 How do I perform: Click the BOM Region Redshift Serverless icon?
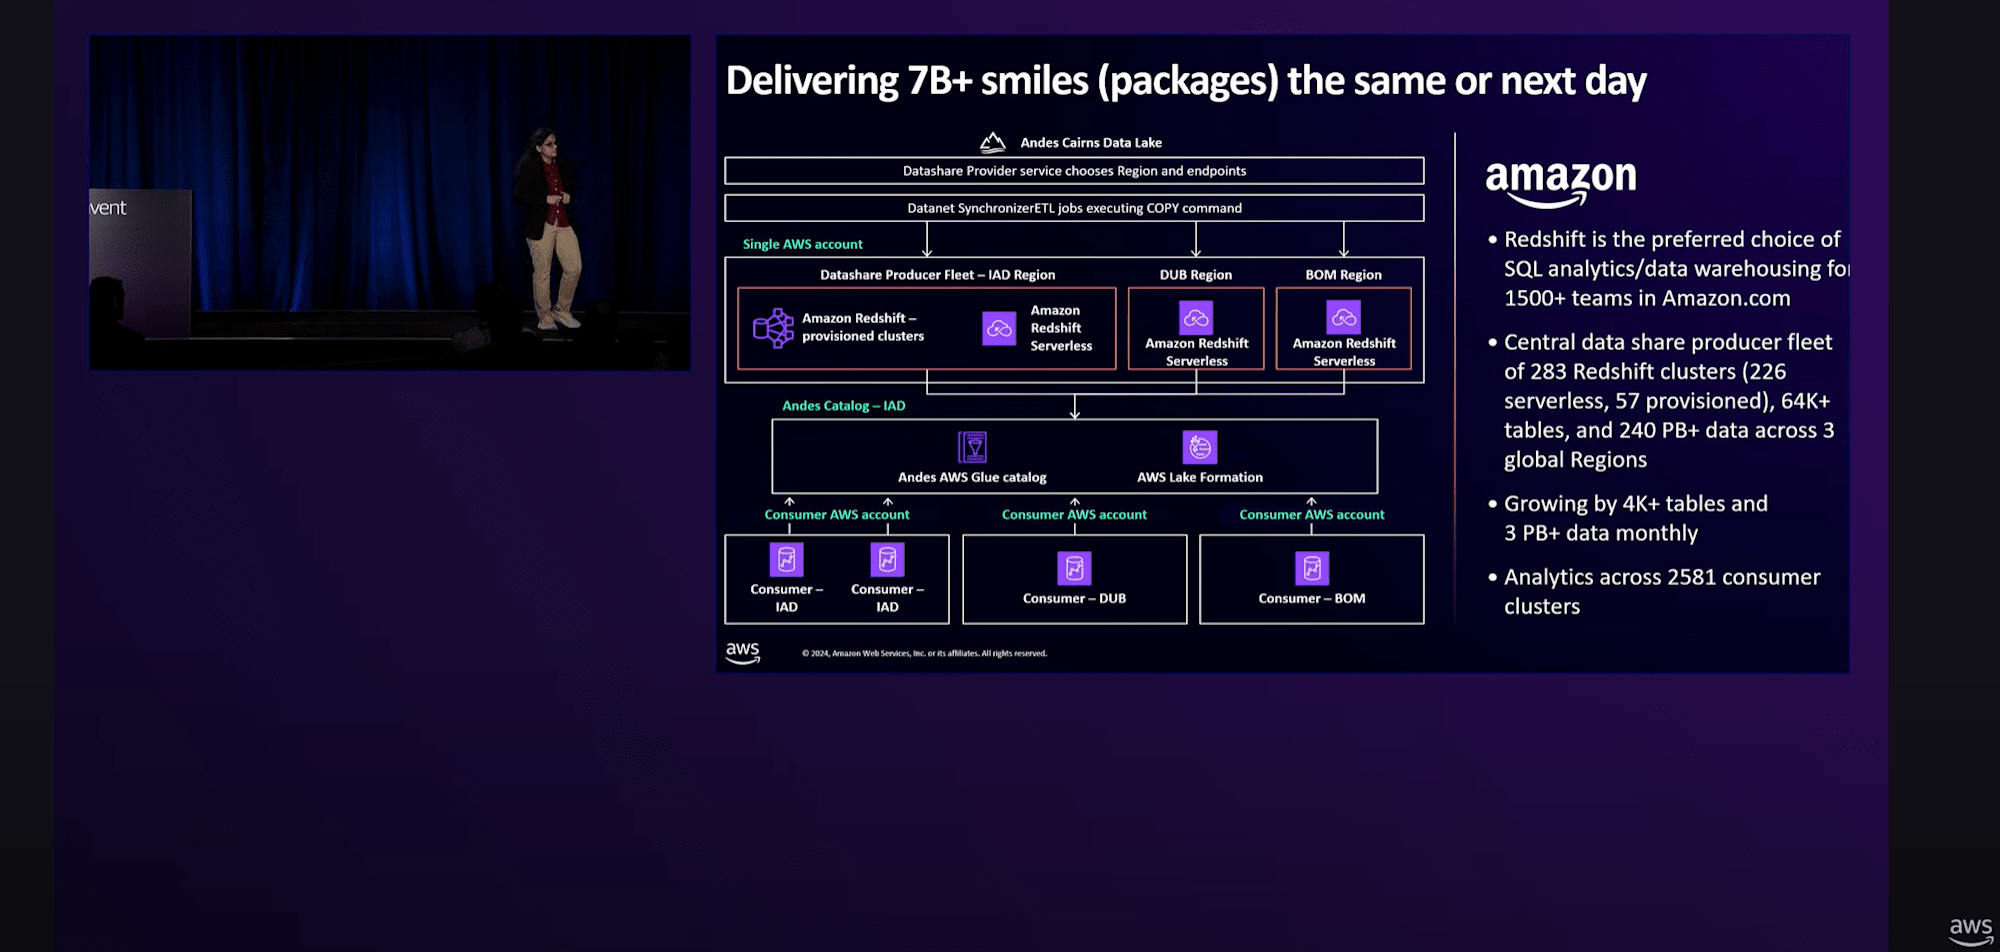coord(1343,318)
